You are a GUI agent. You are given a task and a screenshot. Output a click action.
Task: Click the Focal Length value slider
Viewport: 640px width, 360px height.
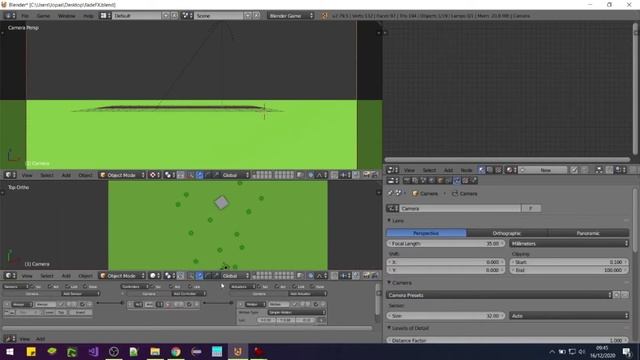click(x=445, y=243)
